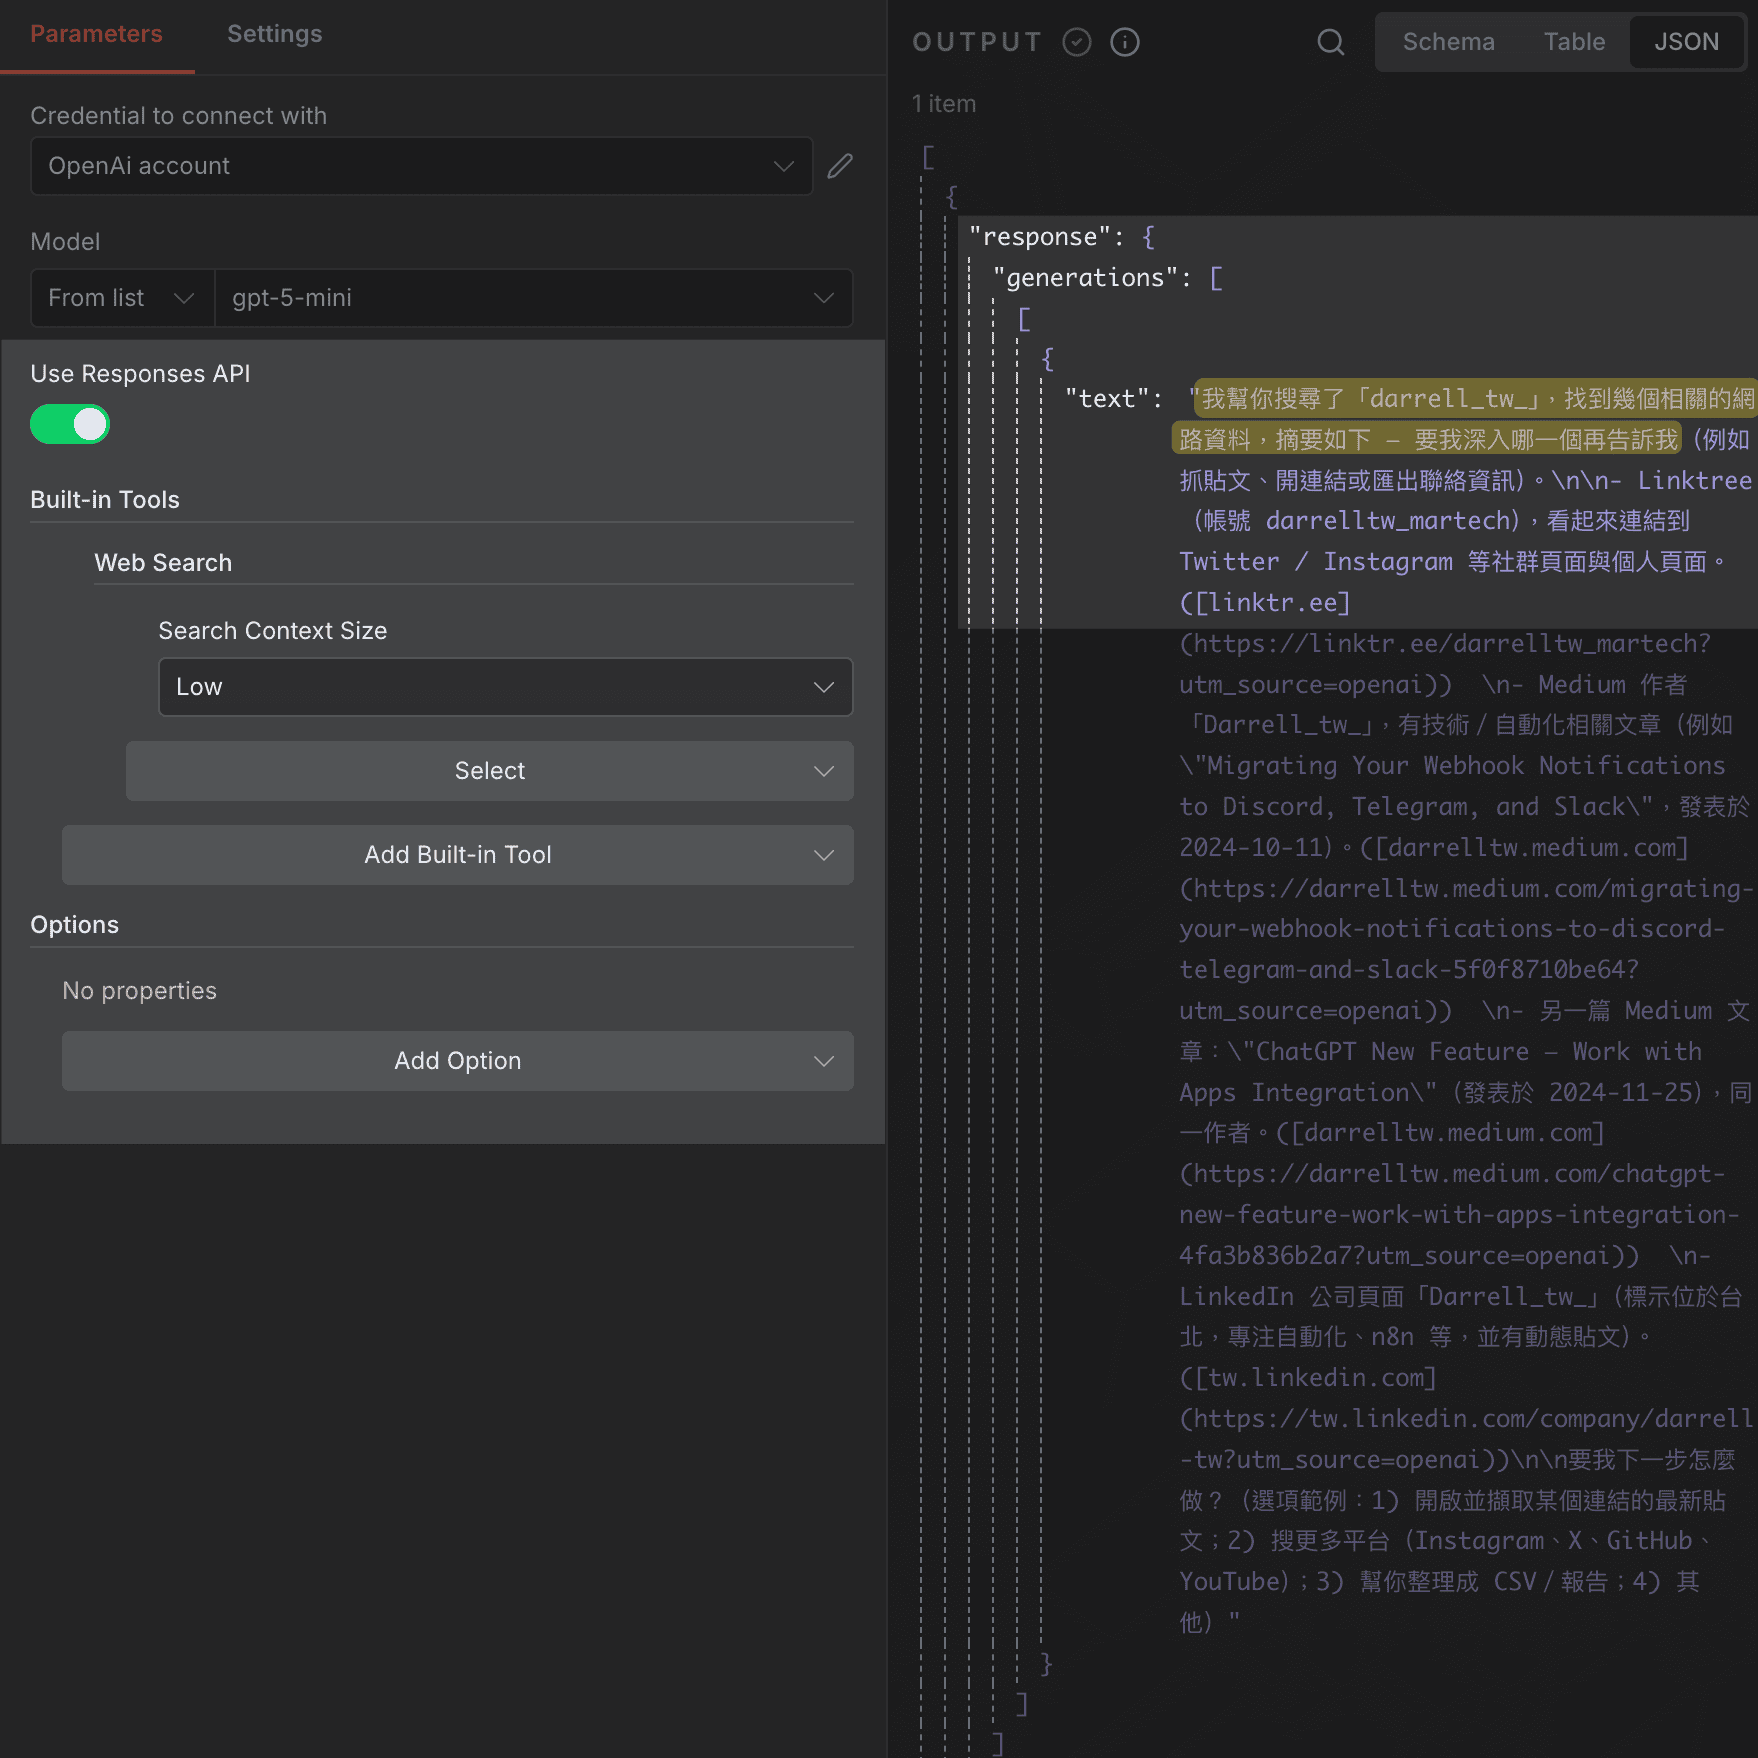1758x1758 pixels.
Task: Change Search Context Size from Low
Action: [x=504, y=687]
